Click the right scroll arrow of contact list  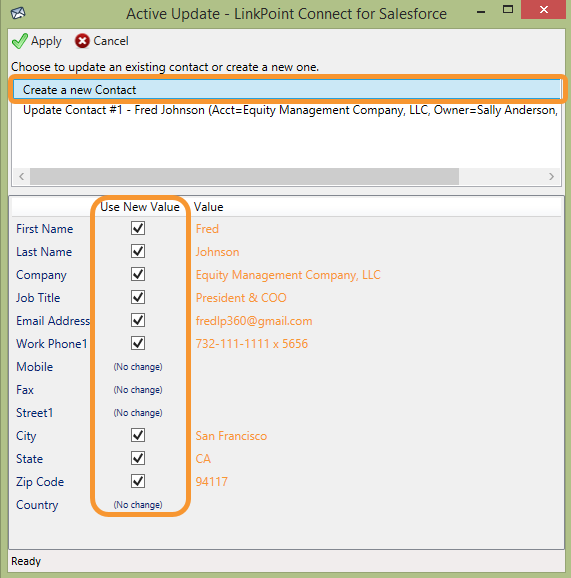tap(551, 177)
